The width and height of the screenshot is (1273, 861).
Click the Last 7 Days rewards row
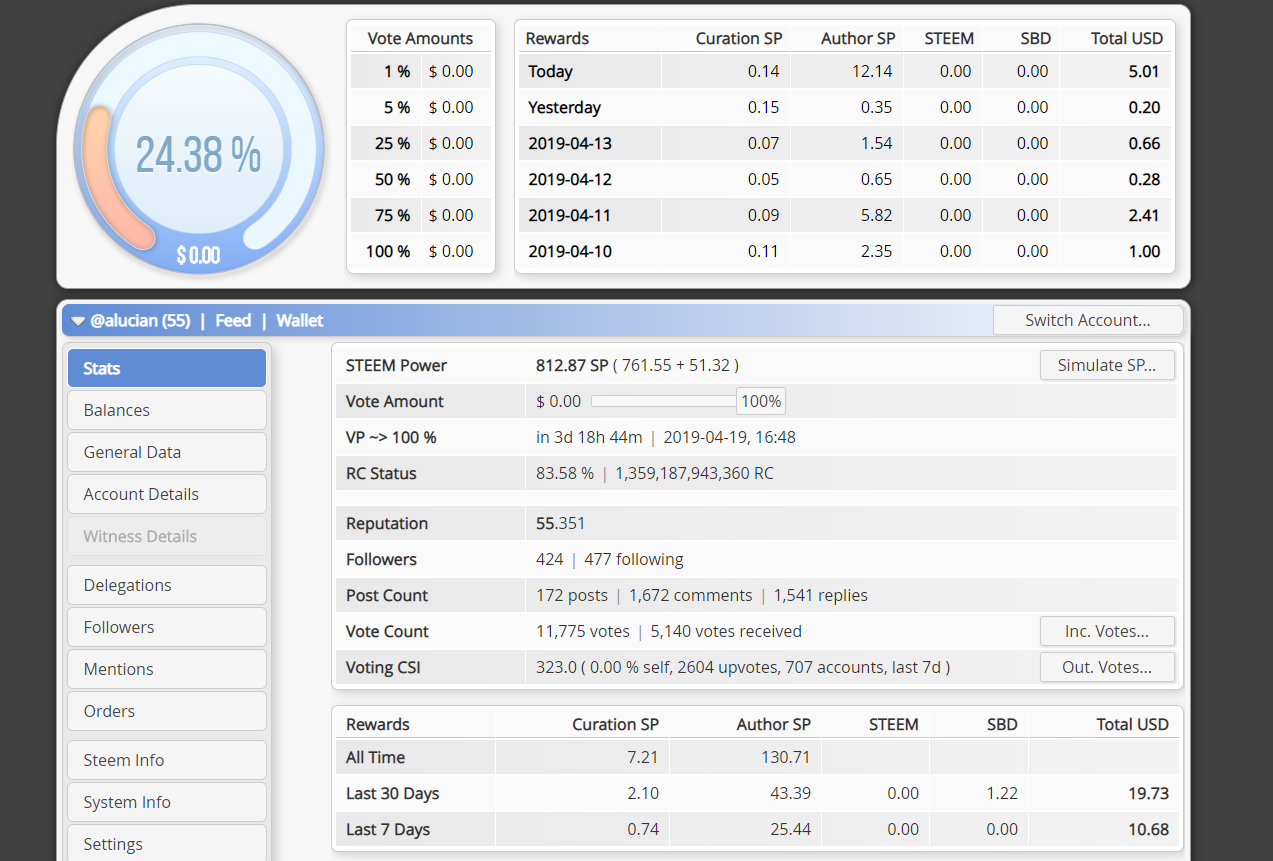pyautogui.click(x=757, y=829)
